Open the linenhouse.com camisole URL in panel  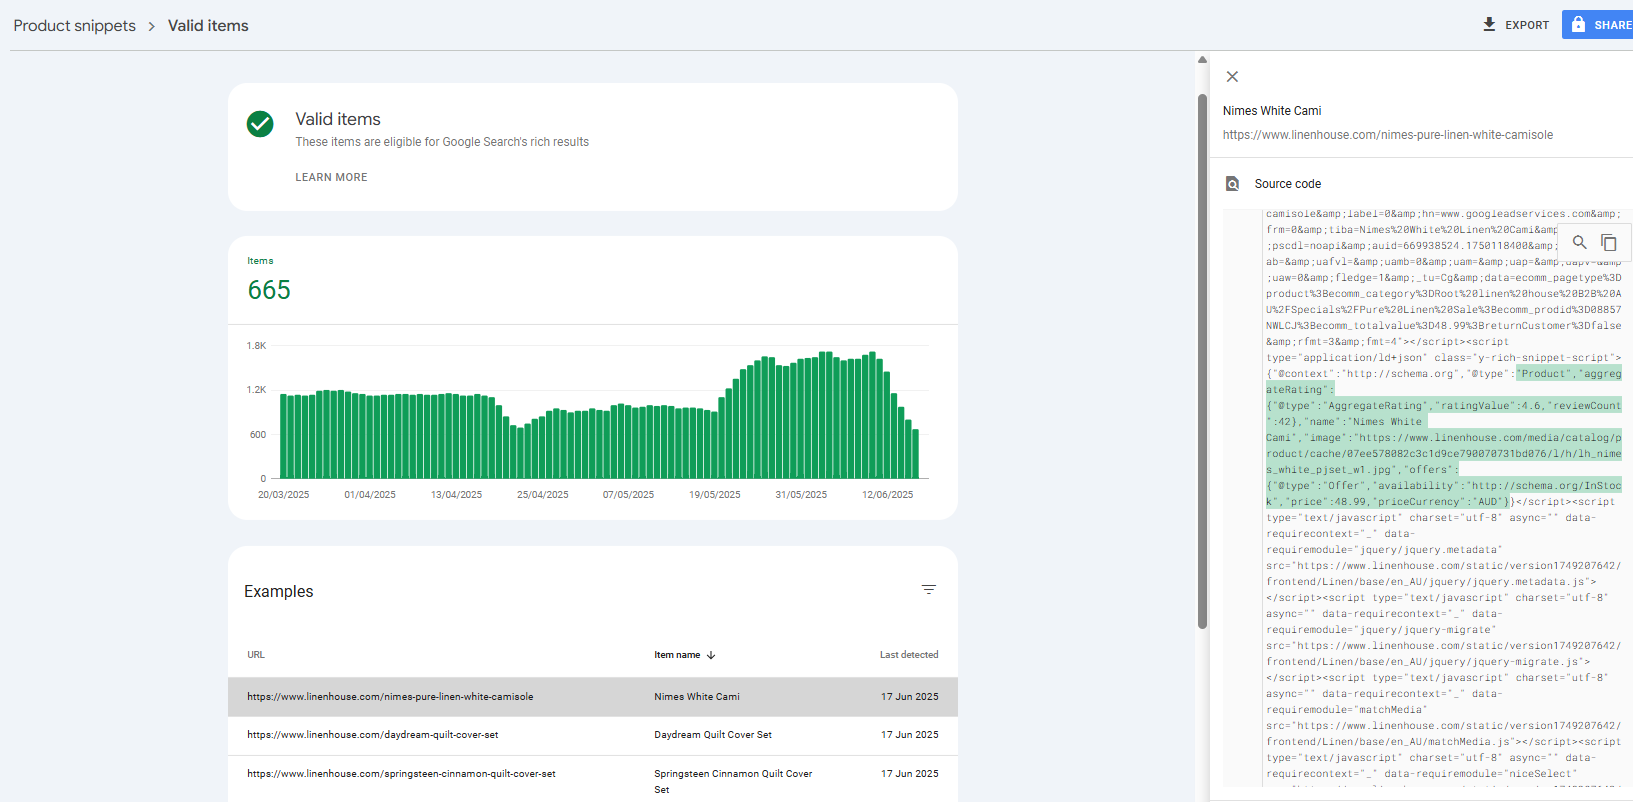(1387, 135)
